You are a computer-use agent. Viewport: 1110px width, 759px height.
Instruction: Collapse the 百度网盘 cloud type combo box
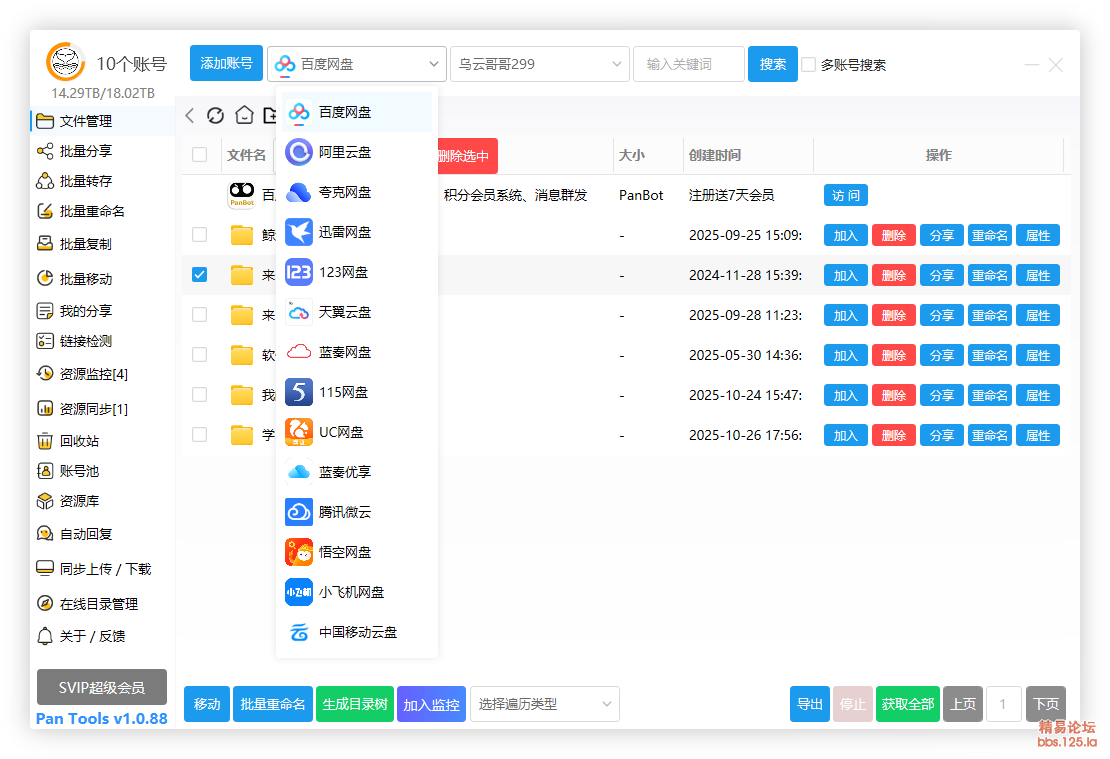pyautogui.click(x=357, y=64)
